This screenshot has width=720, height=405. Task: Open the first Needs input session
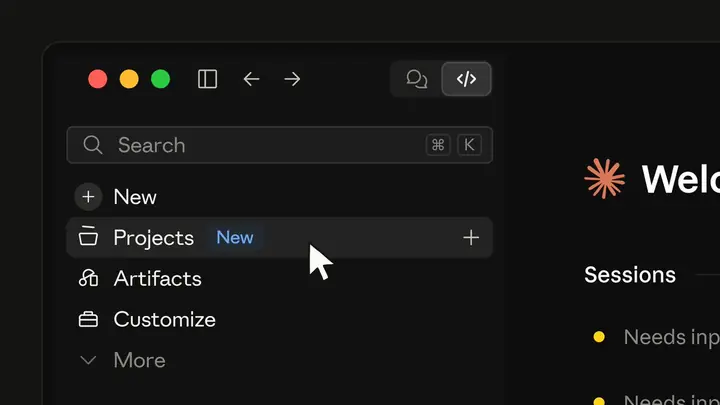pos(656,337)
